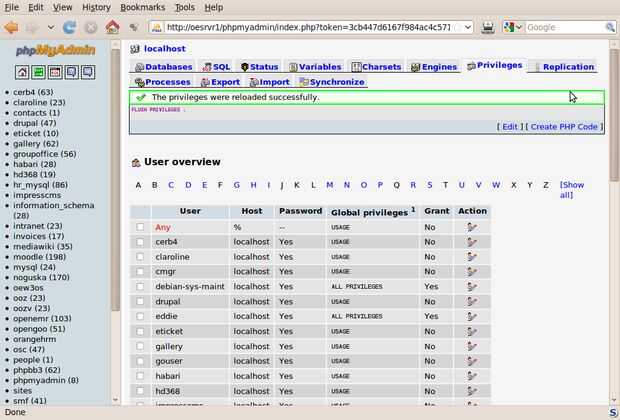Open the Synchronize tab
The image size is (620, 420).
(332, 82)
